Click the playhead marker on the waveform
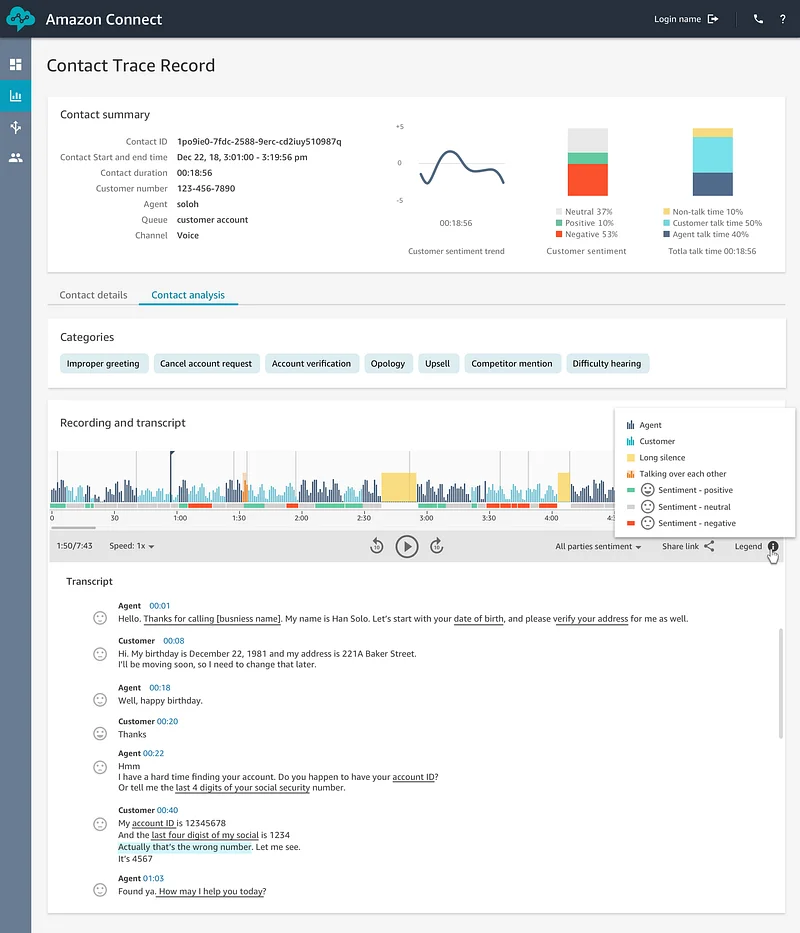The image size is (800, 933). coord(171,476)
